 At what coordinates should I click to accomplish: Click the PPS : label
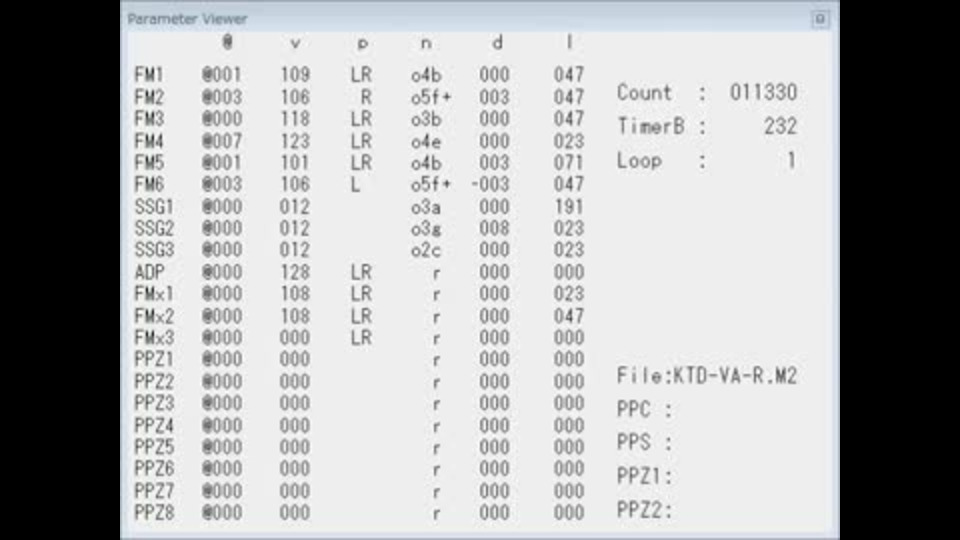point(645,442)
